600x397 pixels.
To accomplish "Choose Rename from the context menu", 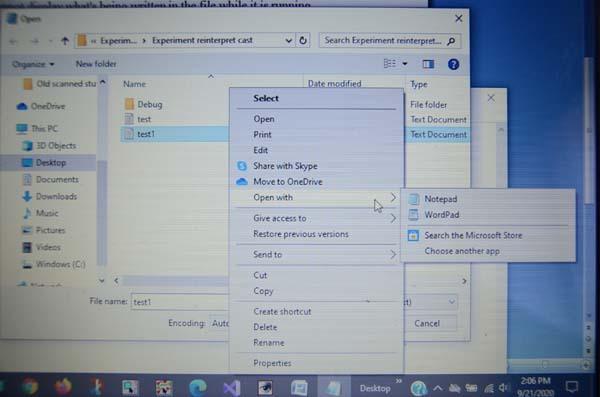I will click(x=269, y=343).
